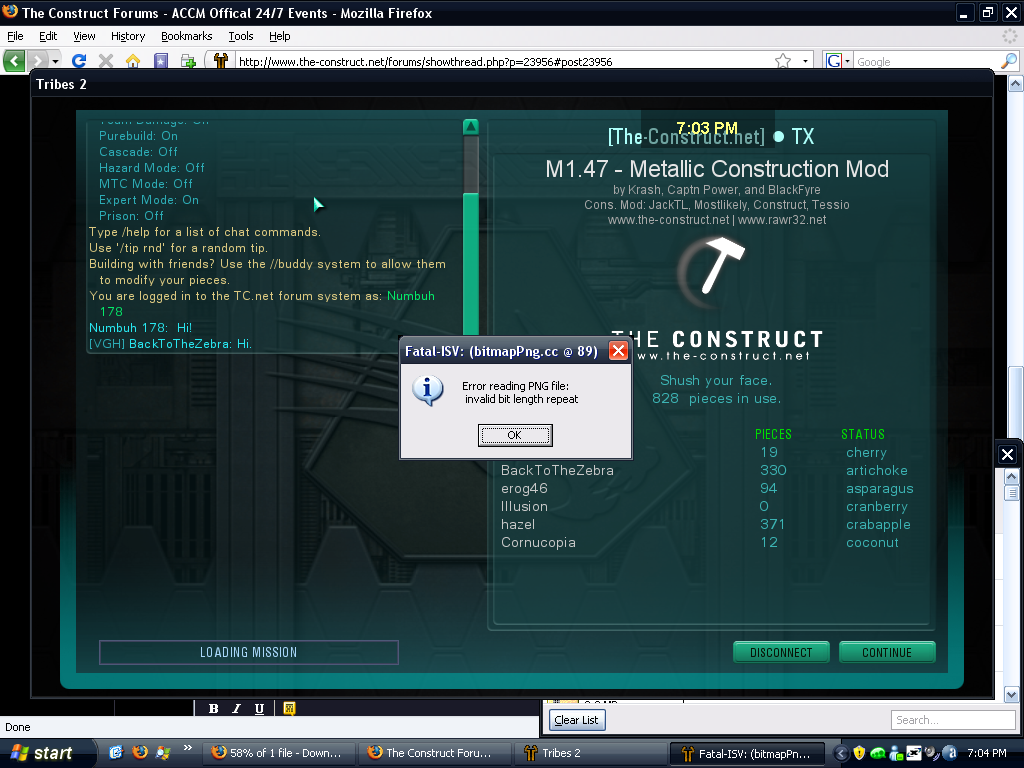Switch to the Downloads taskbar window

coord(279,753)
